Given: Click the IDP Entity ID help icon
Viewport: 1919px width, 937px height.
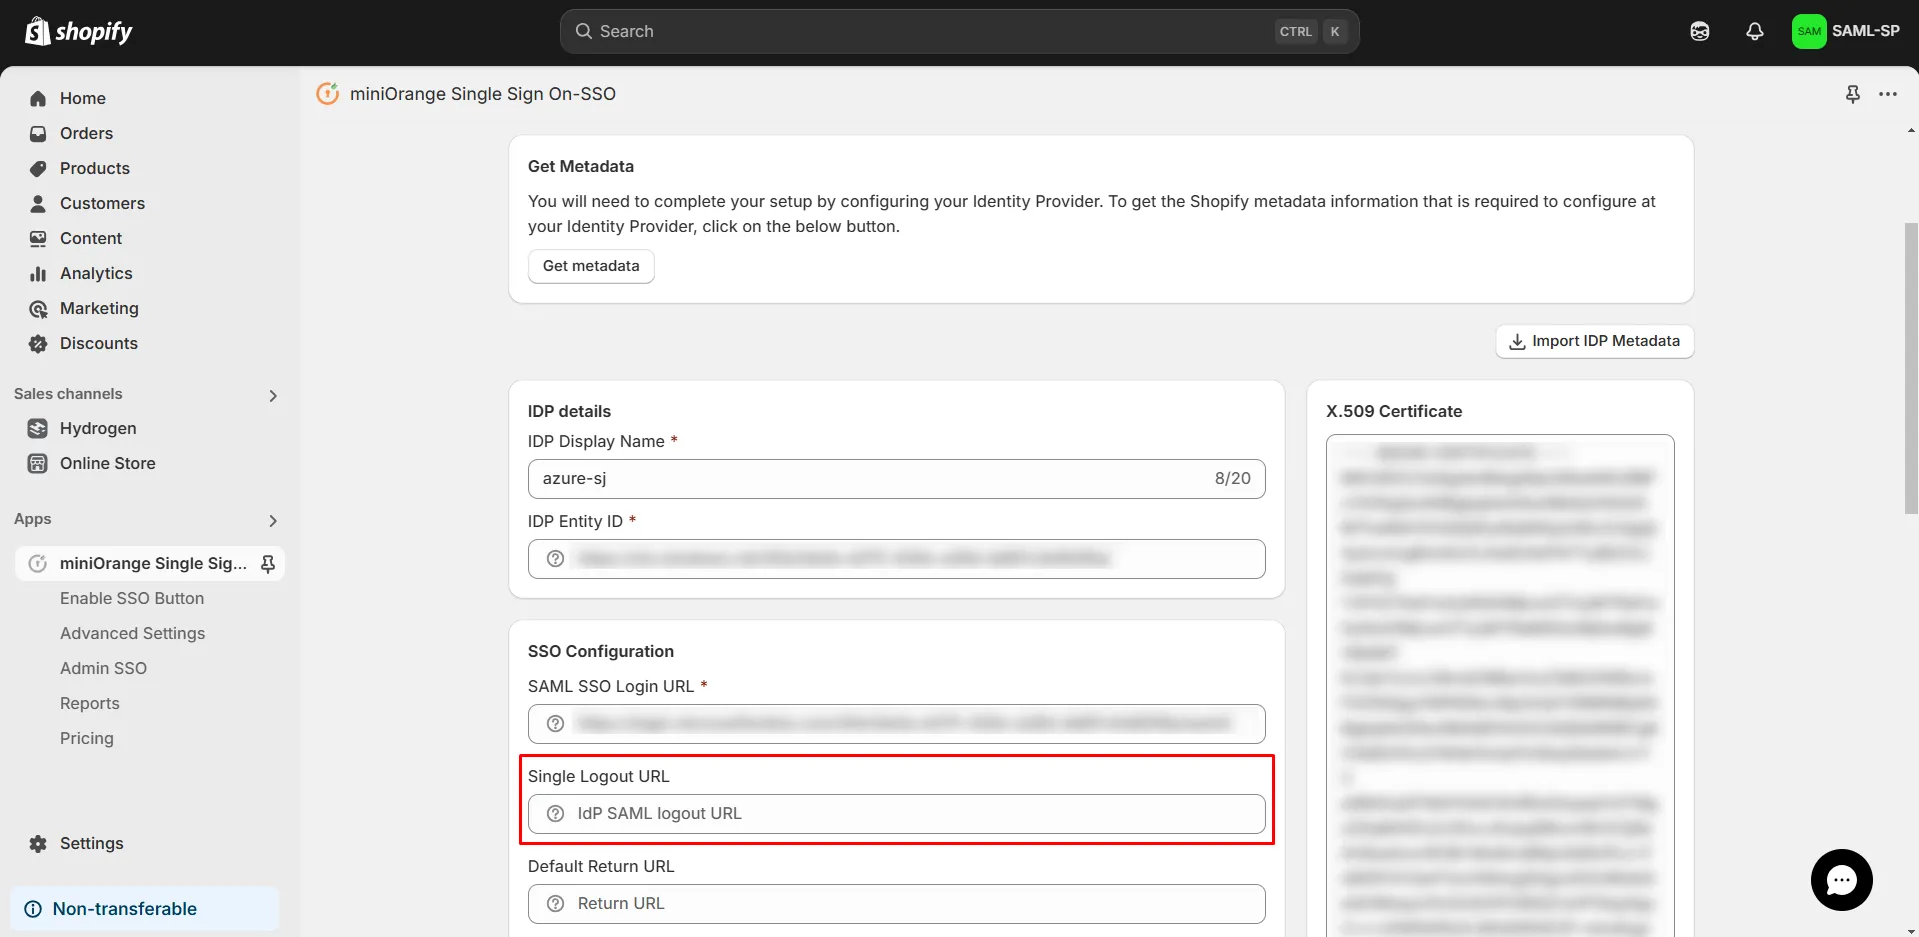Looking at the screenshot, I should pyautogui.click(x=556, y=559).
